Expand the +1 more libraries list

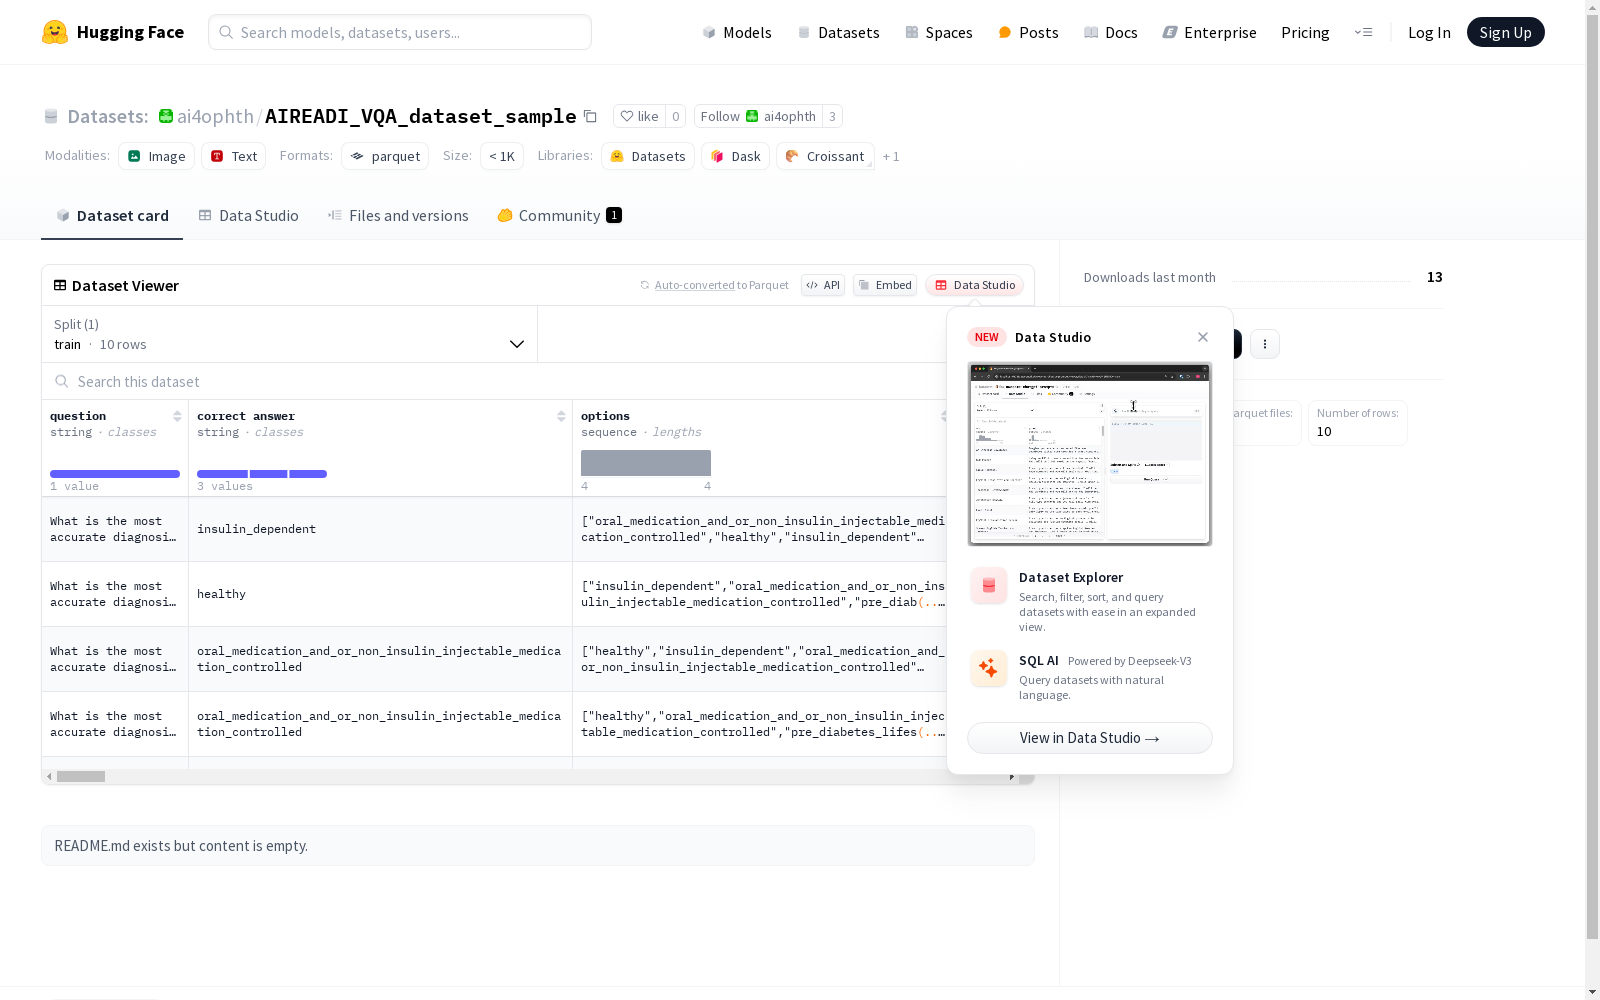891,156
